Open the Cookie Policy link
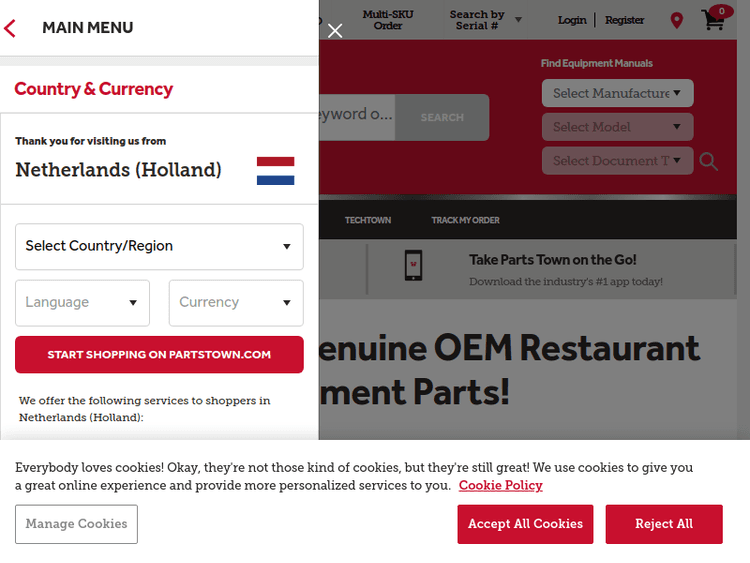This screenshot has height=563, width=750. [500, 486]
